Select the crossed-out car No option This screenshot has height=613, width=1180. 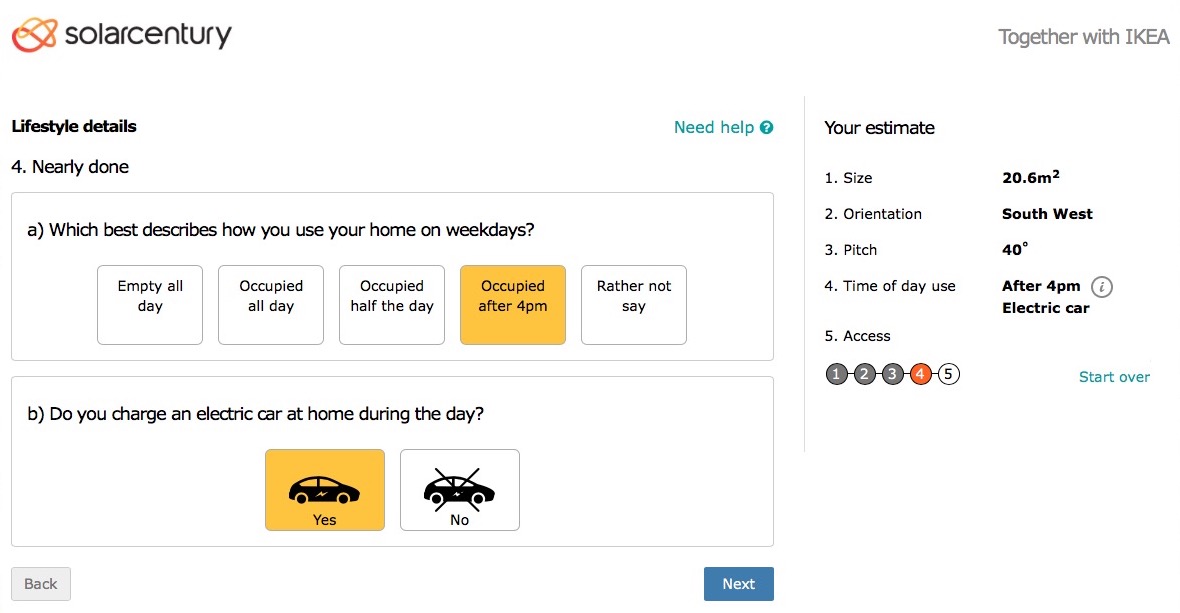[460, 490]
